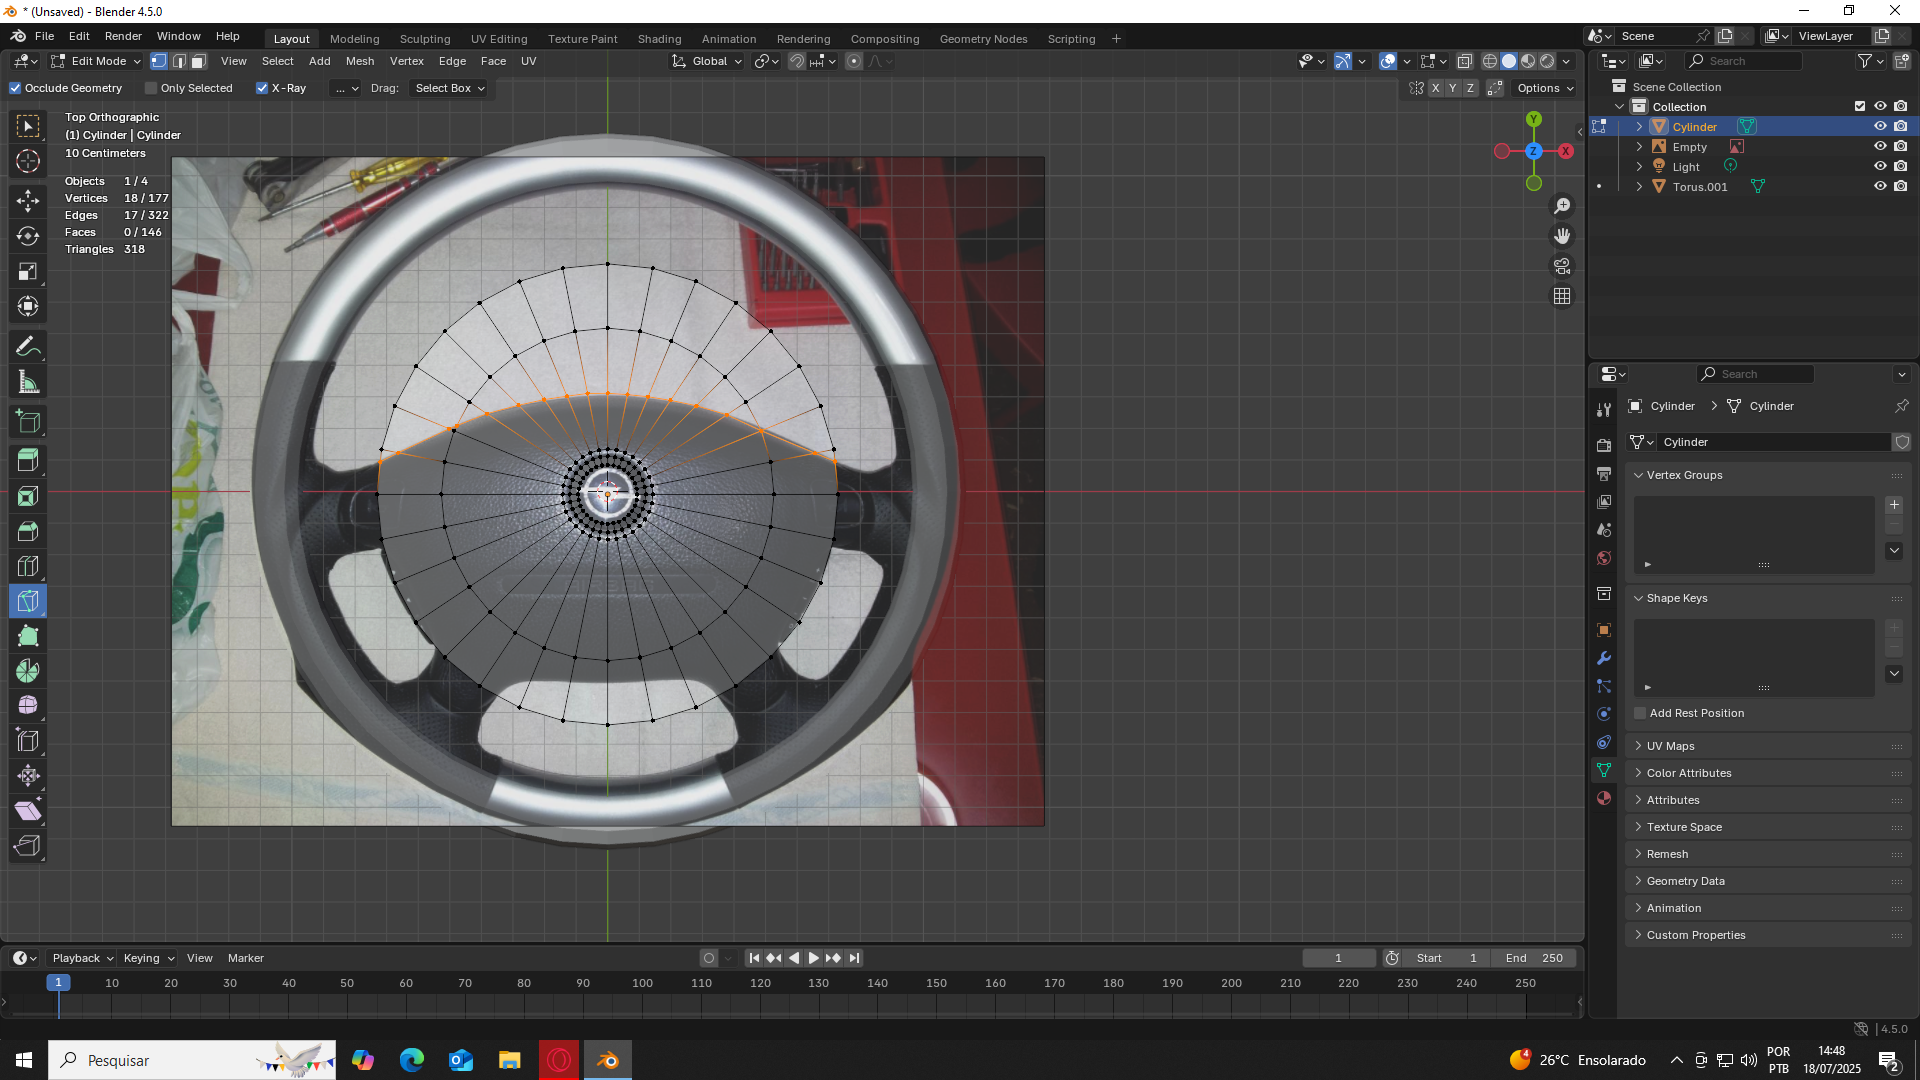Switch to camera view icon
The width and height of the screenshot is (1920, 1080).
click(1562, 266)
